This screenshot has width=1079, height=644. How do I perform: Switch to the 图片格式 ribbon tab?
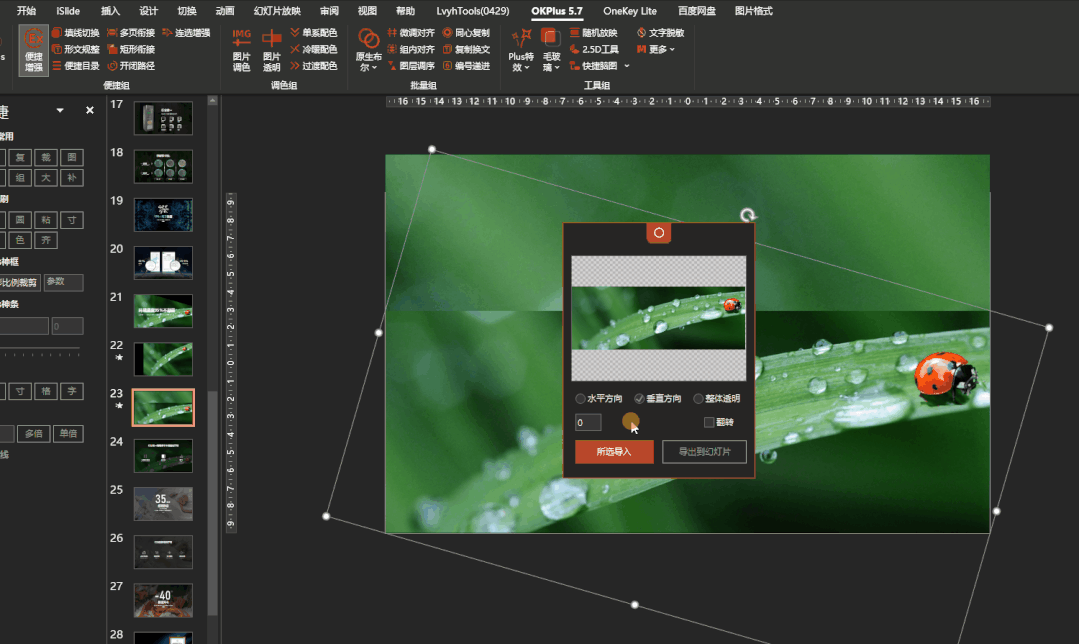tap(754, 11)
